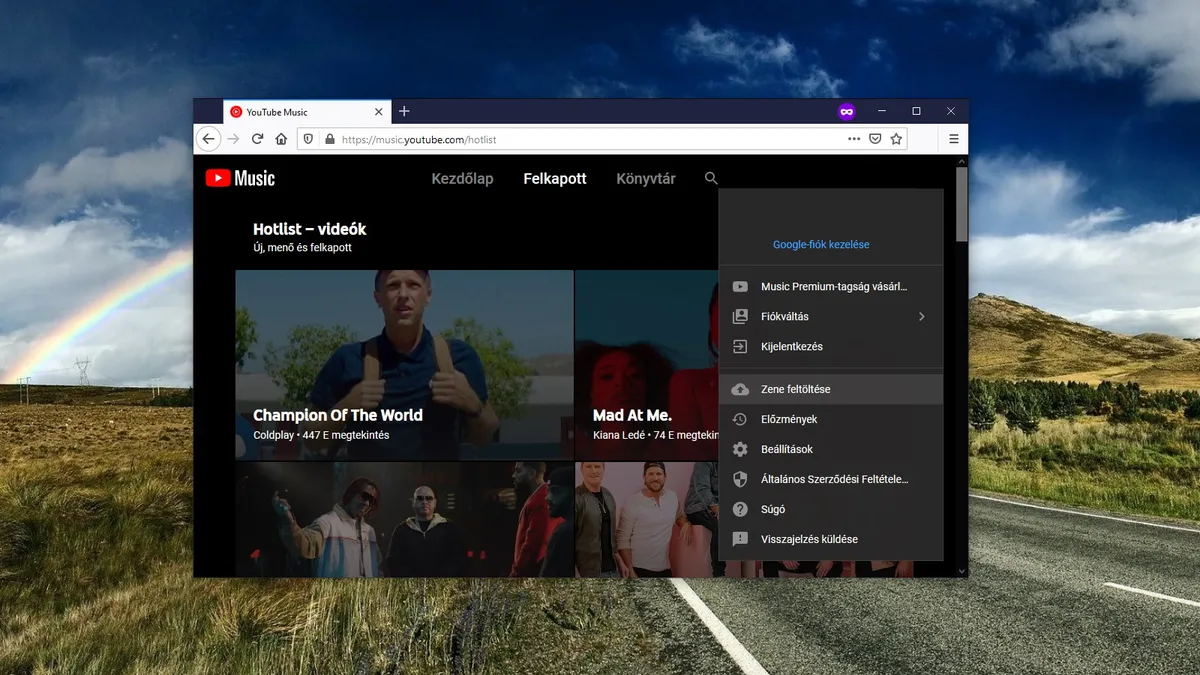
Task: Open Google-fiók kezelése
Action: tap(821, 244)
